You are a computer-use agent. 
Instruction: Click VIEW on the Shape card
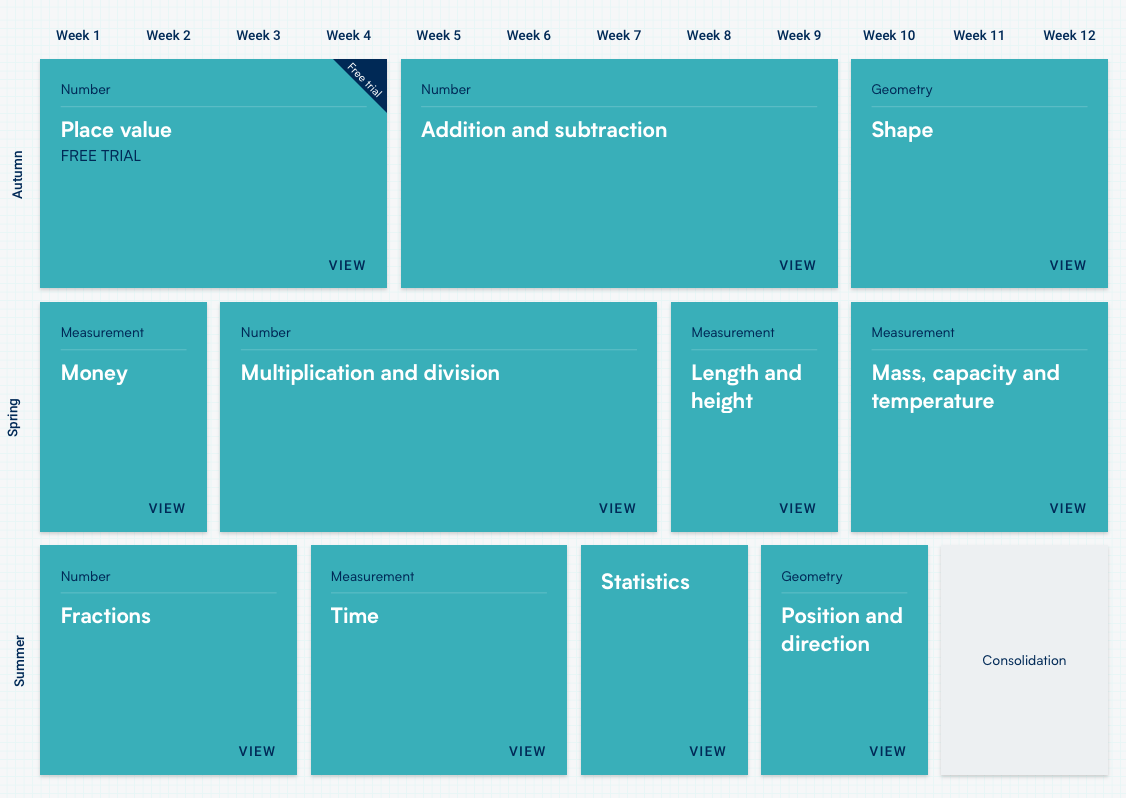click(1067, 266)
